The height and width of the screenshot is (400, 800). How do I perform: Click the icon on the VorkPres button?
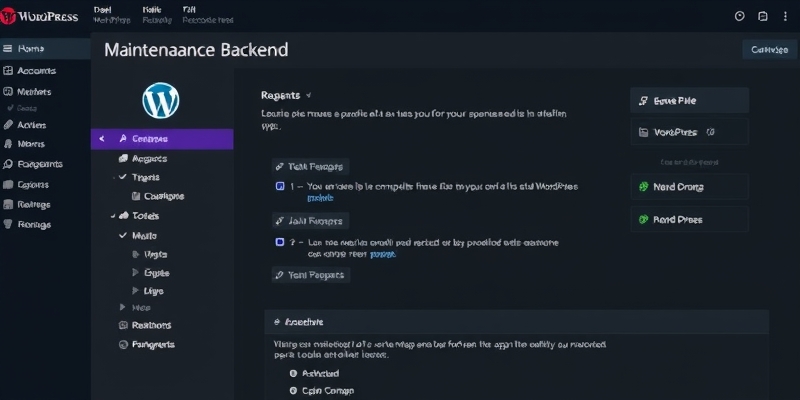click(644, 132)
